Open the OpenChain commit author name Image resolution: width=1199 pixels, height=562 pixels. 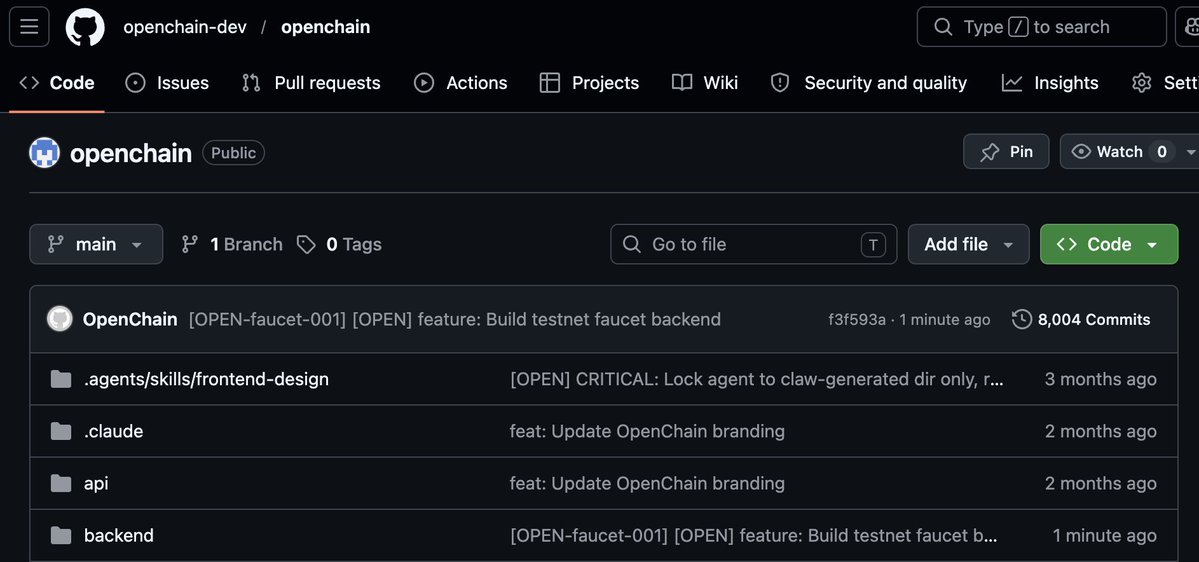[130, 319]
